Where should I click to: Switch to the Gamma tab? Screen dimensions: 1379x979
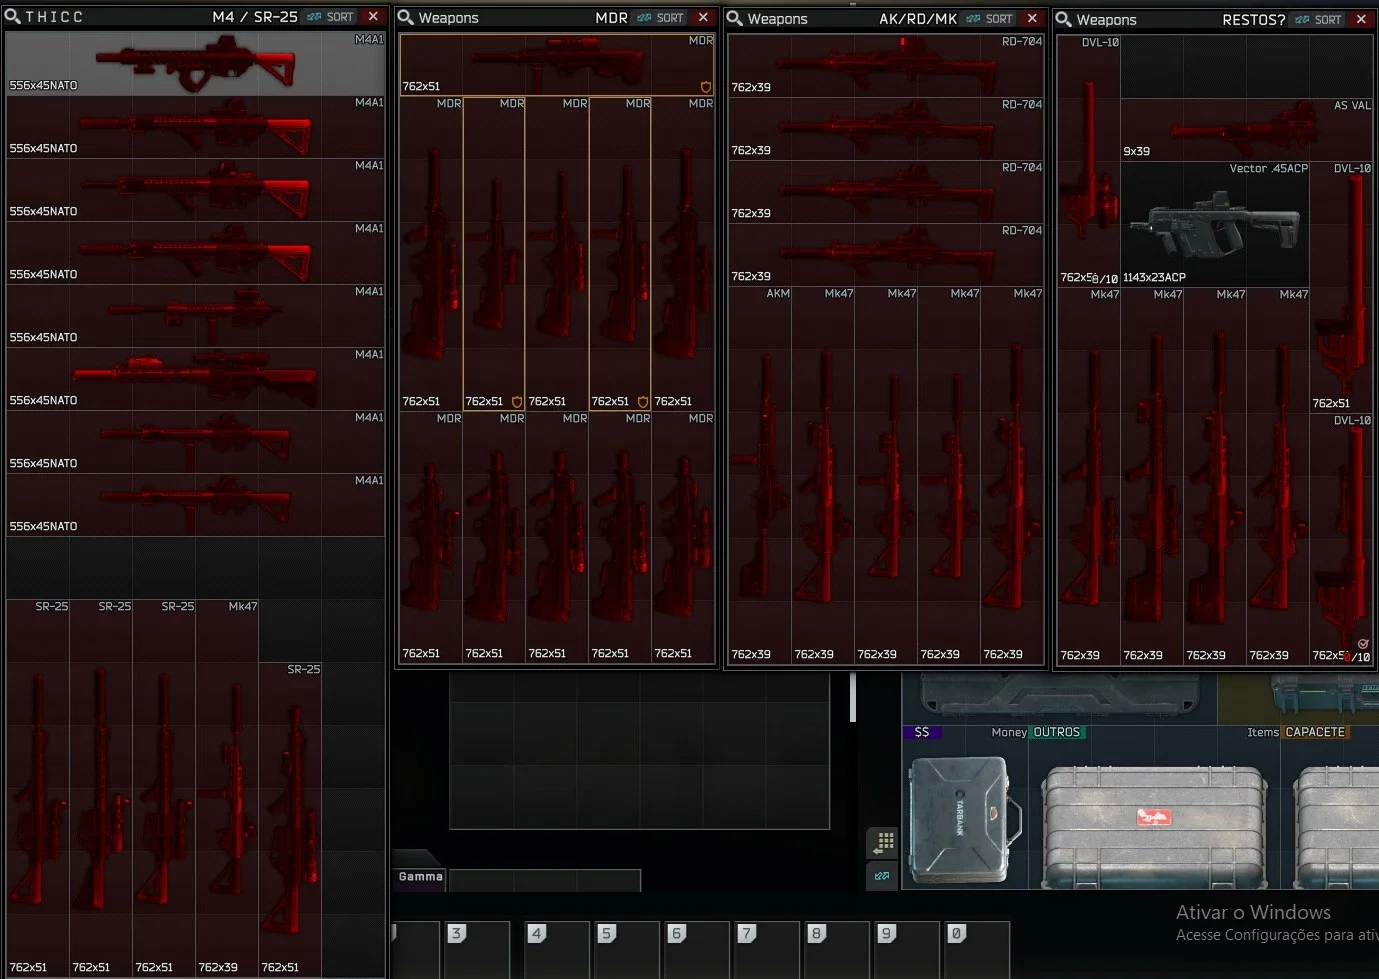pos(420,877)
